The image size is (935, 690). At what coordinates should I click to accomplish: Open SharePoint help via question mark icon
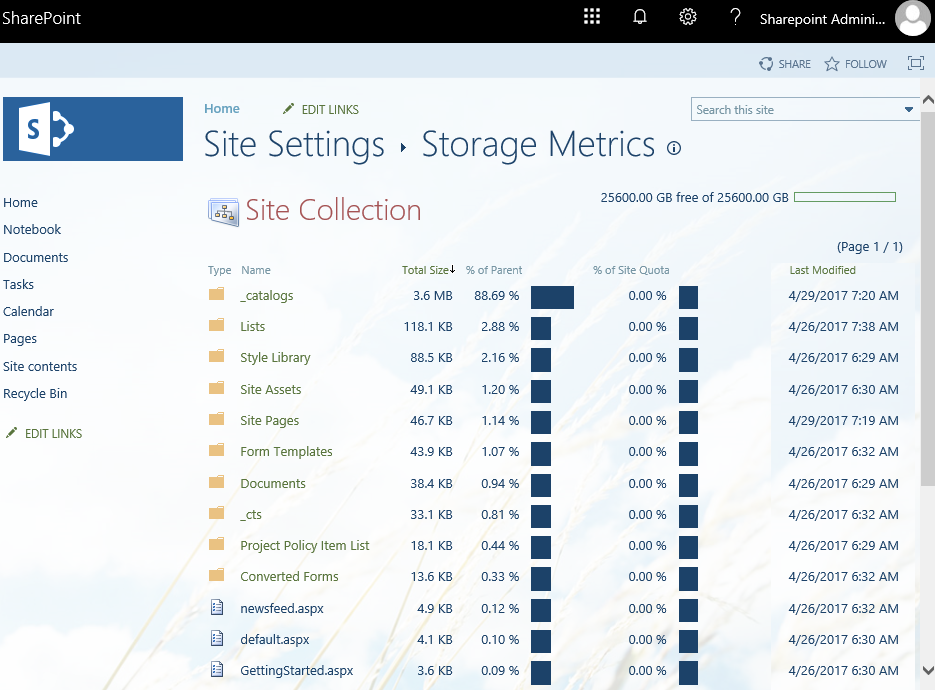(x=735, y=16)
